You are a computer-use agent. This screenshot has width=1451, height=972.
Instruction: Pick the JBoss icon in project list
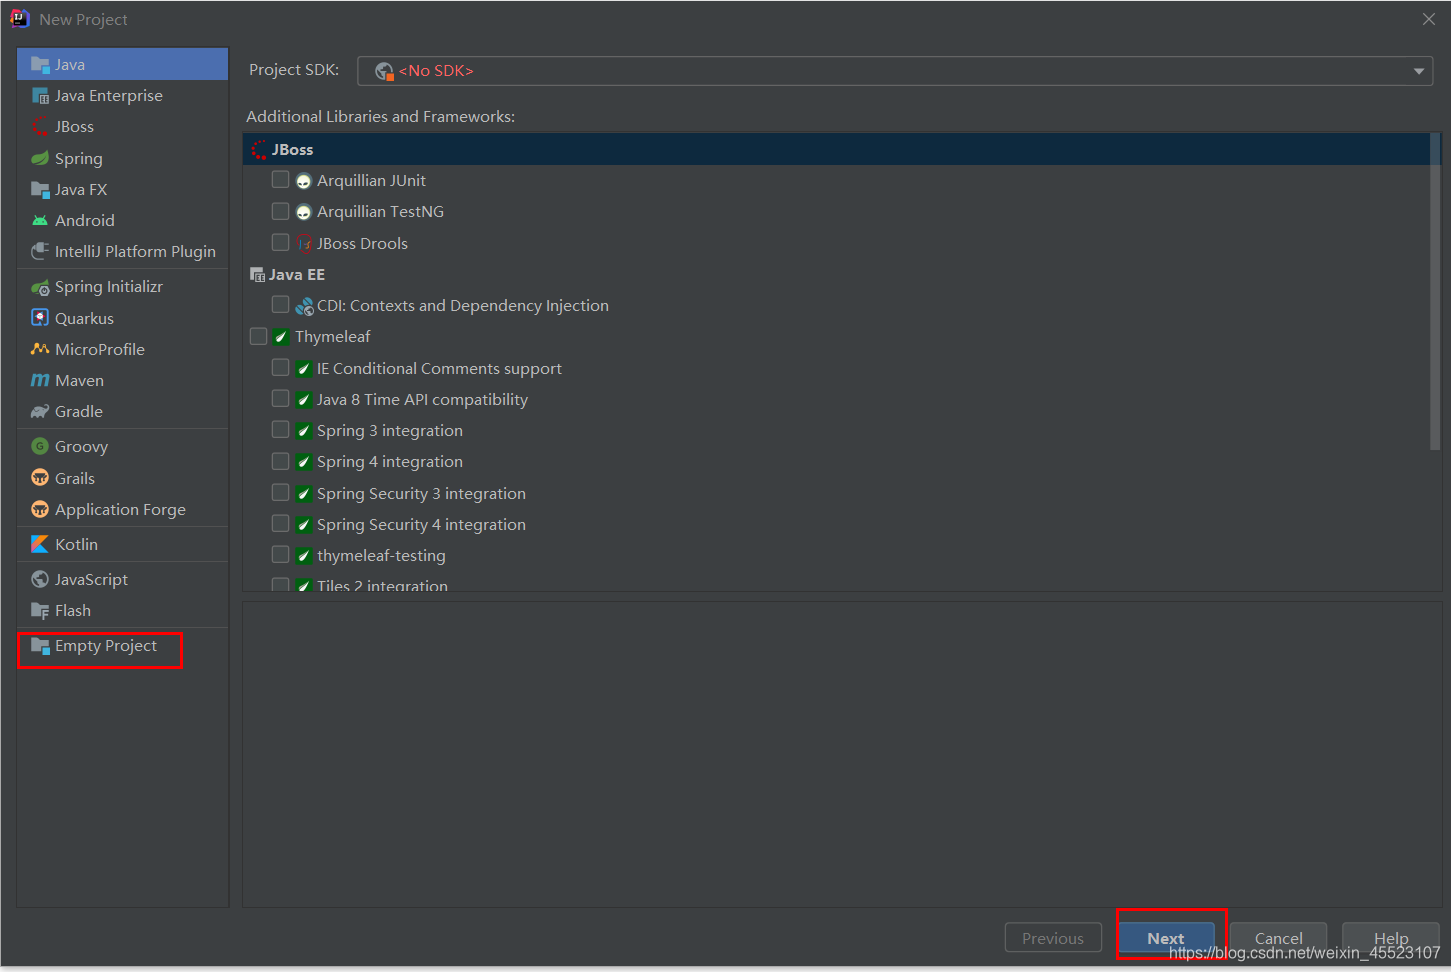point(40,127)
